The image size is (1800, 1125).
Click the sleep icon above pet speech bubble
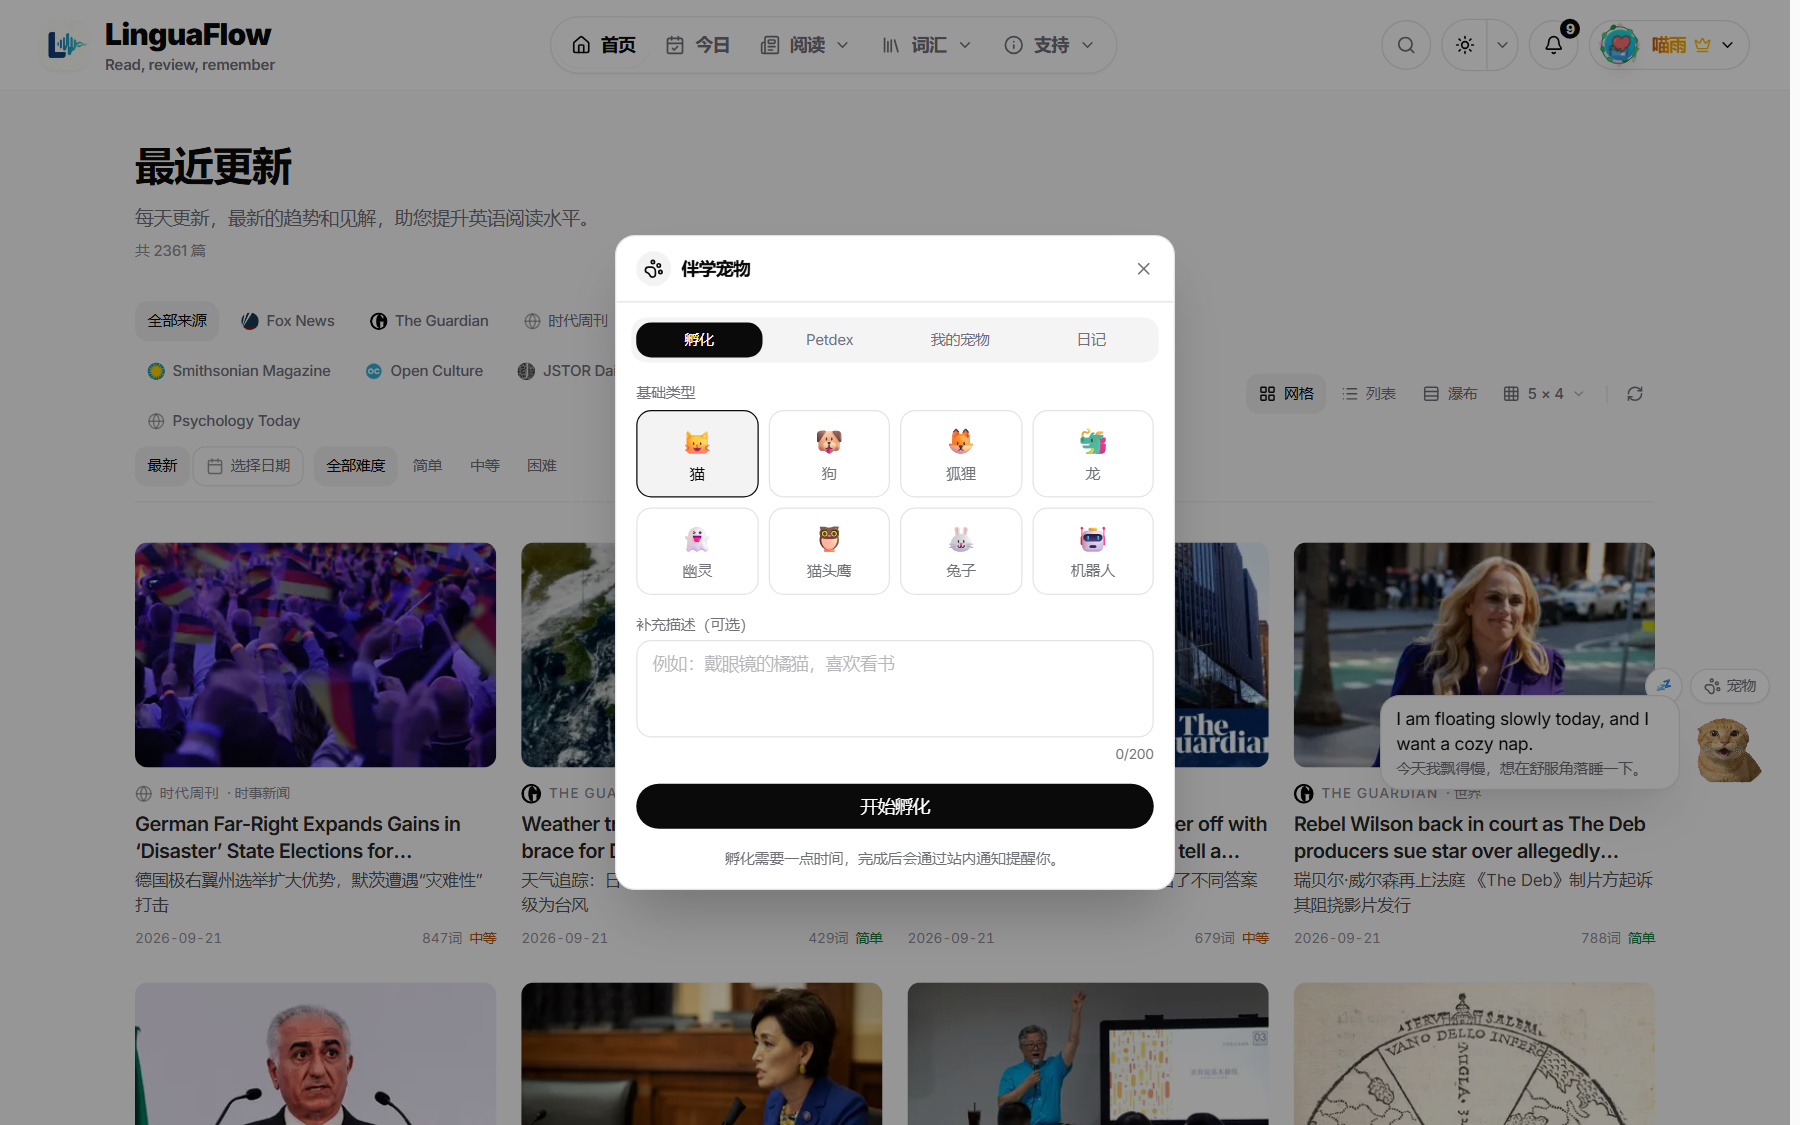pyautogui.click(x=1664, y=685)
